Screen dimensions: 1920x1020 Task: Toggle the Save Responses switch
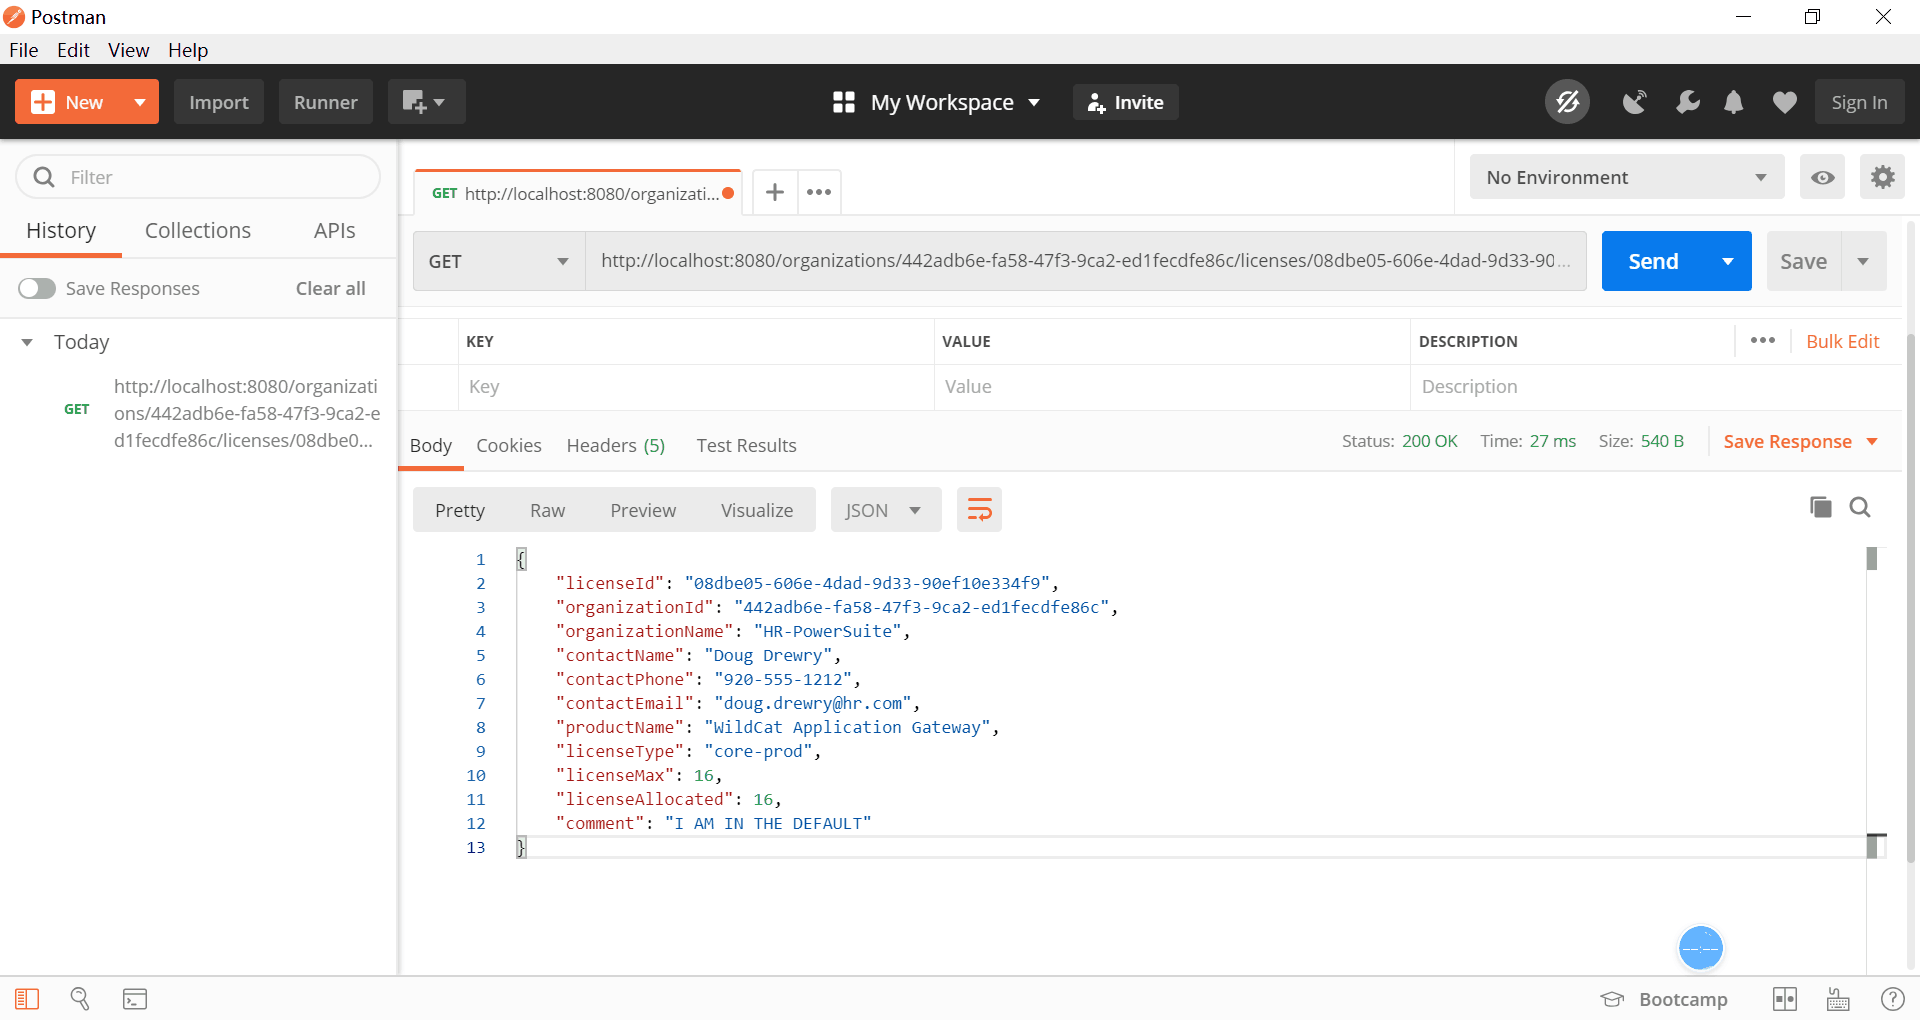37,288
